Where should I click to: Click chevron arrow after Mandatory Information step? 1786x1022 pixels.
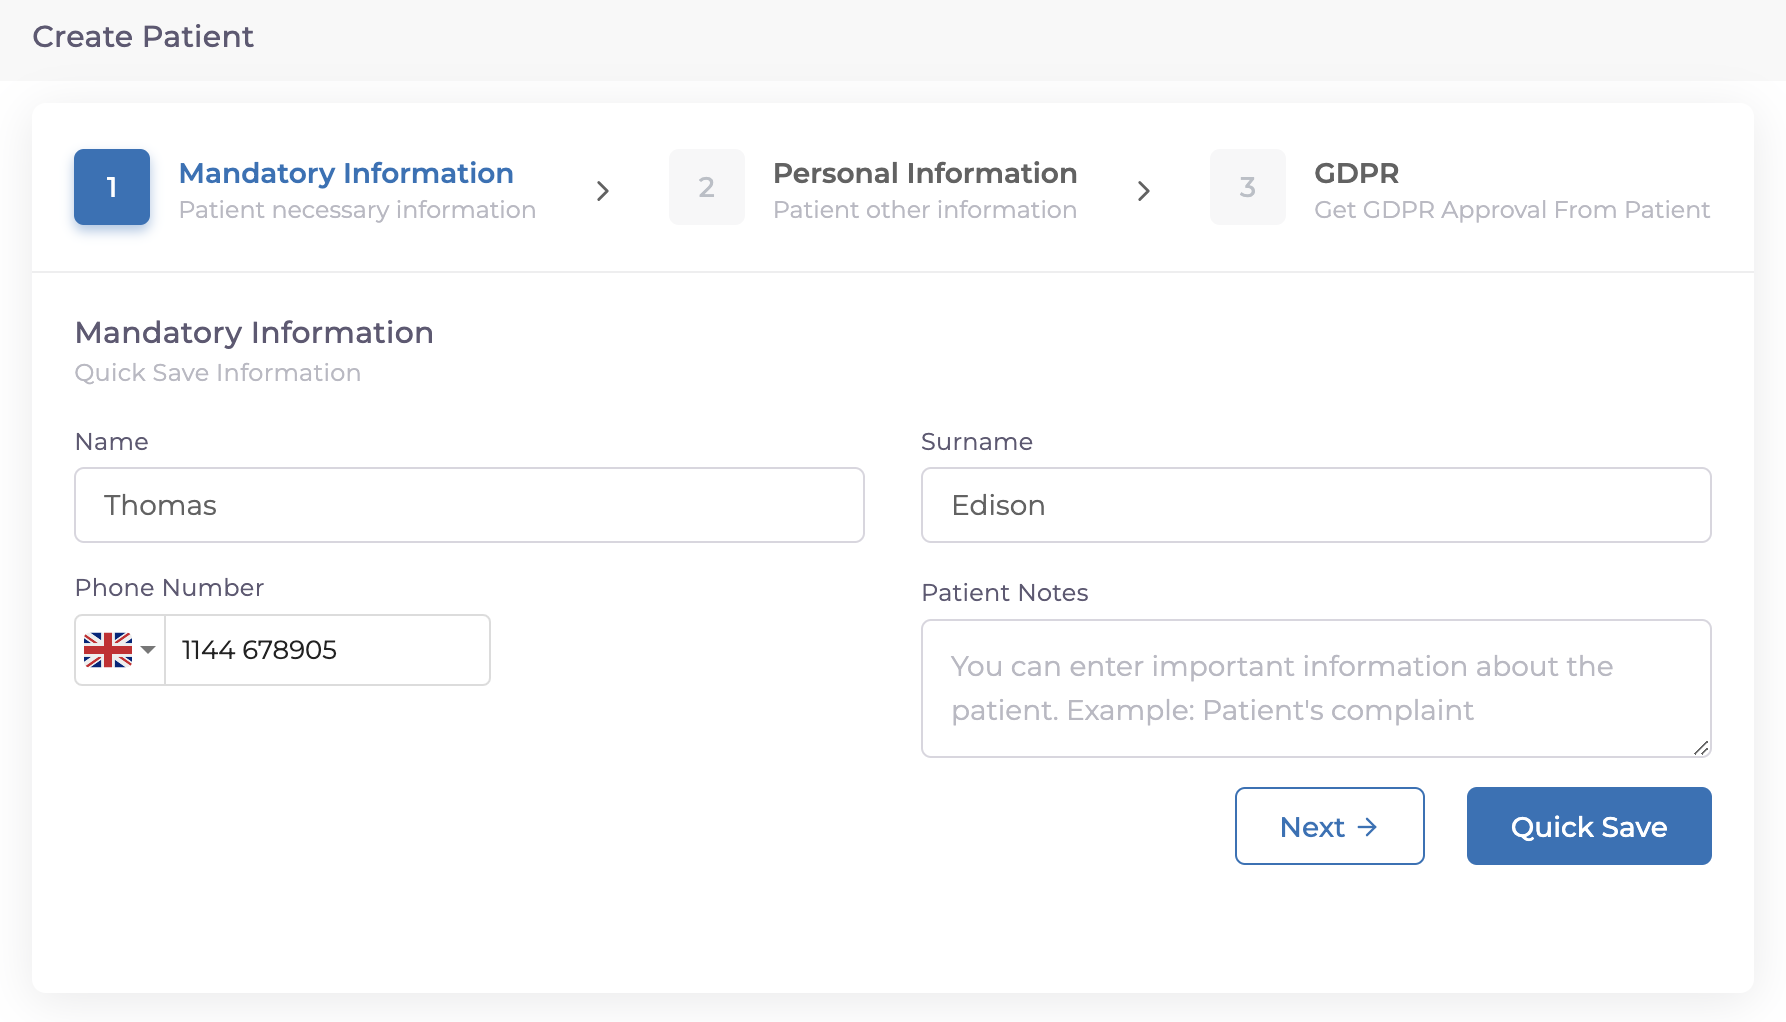pyautogui.click(x=603, y=191)
